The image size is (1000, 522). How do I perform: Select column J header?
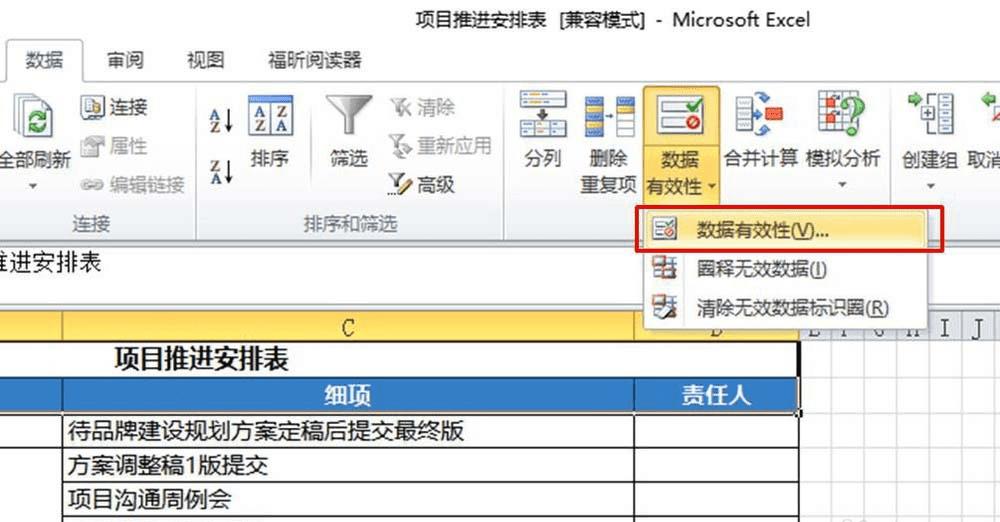click(x=978, y=328)
